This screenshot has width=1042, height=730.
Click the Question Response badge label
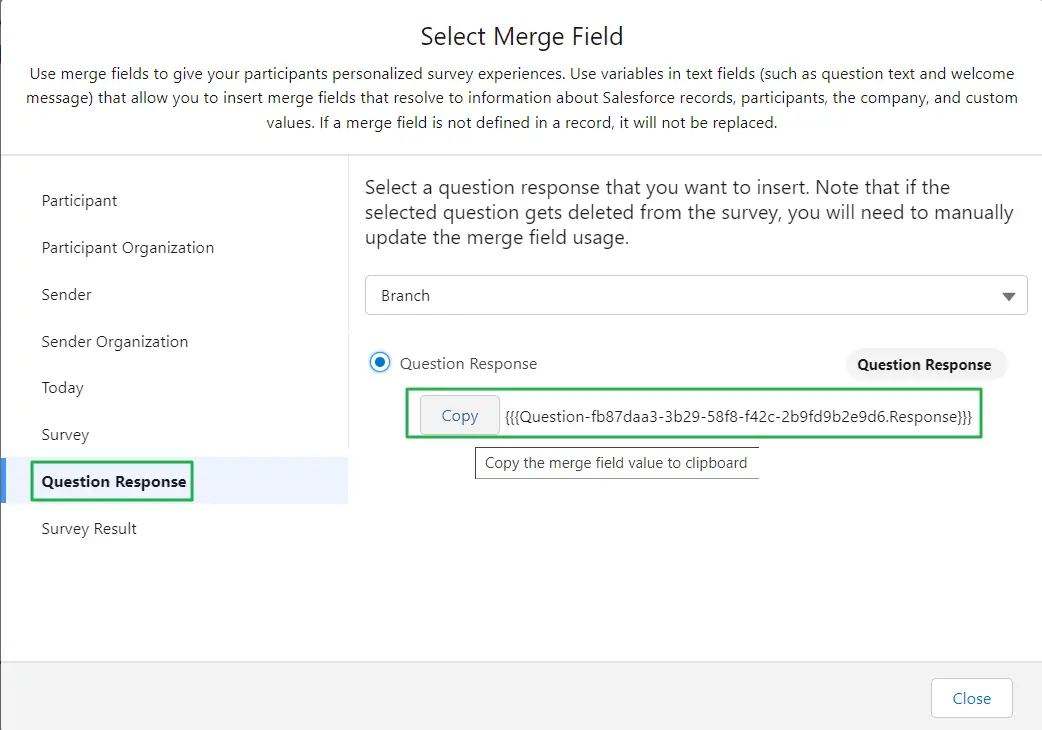[925, 364]
